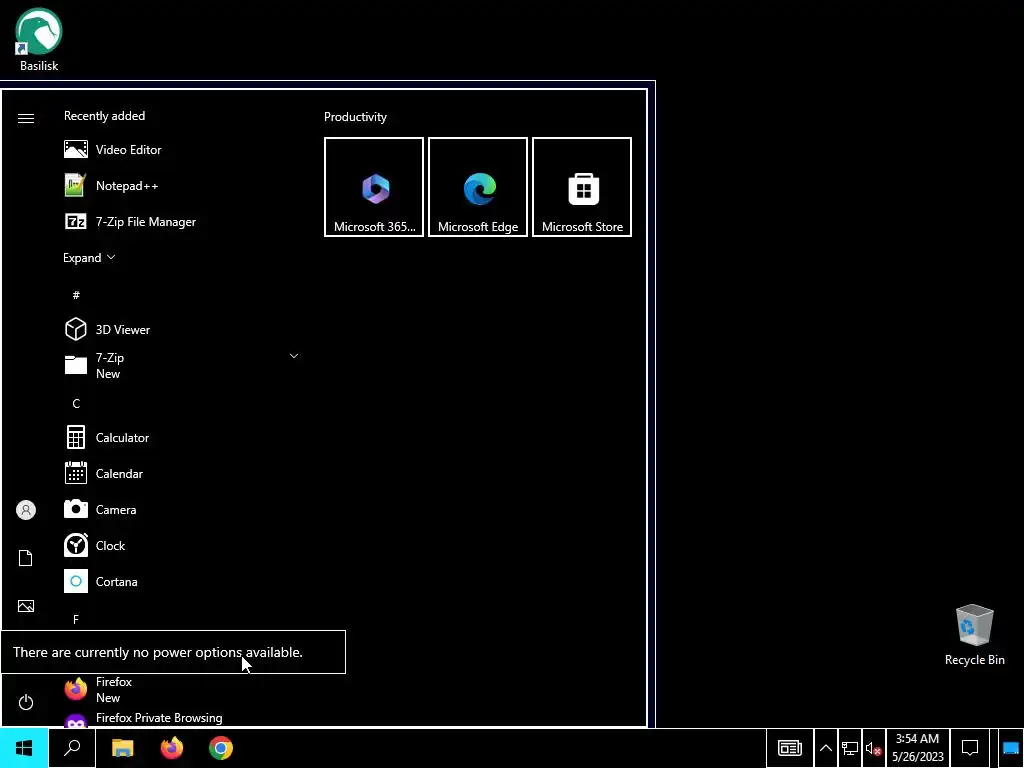The image size is (1024, 768).
Task: Open Pictures from Start sidebar
Action: 25,606
